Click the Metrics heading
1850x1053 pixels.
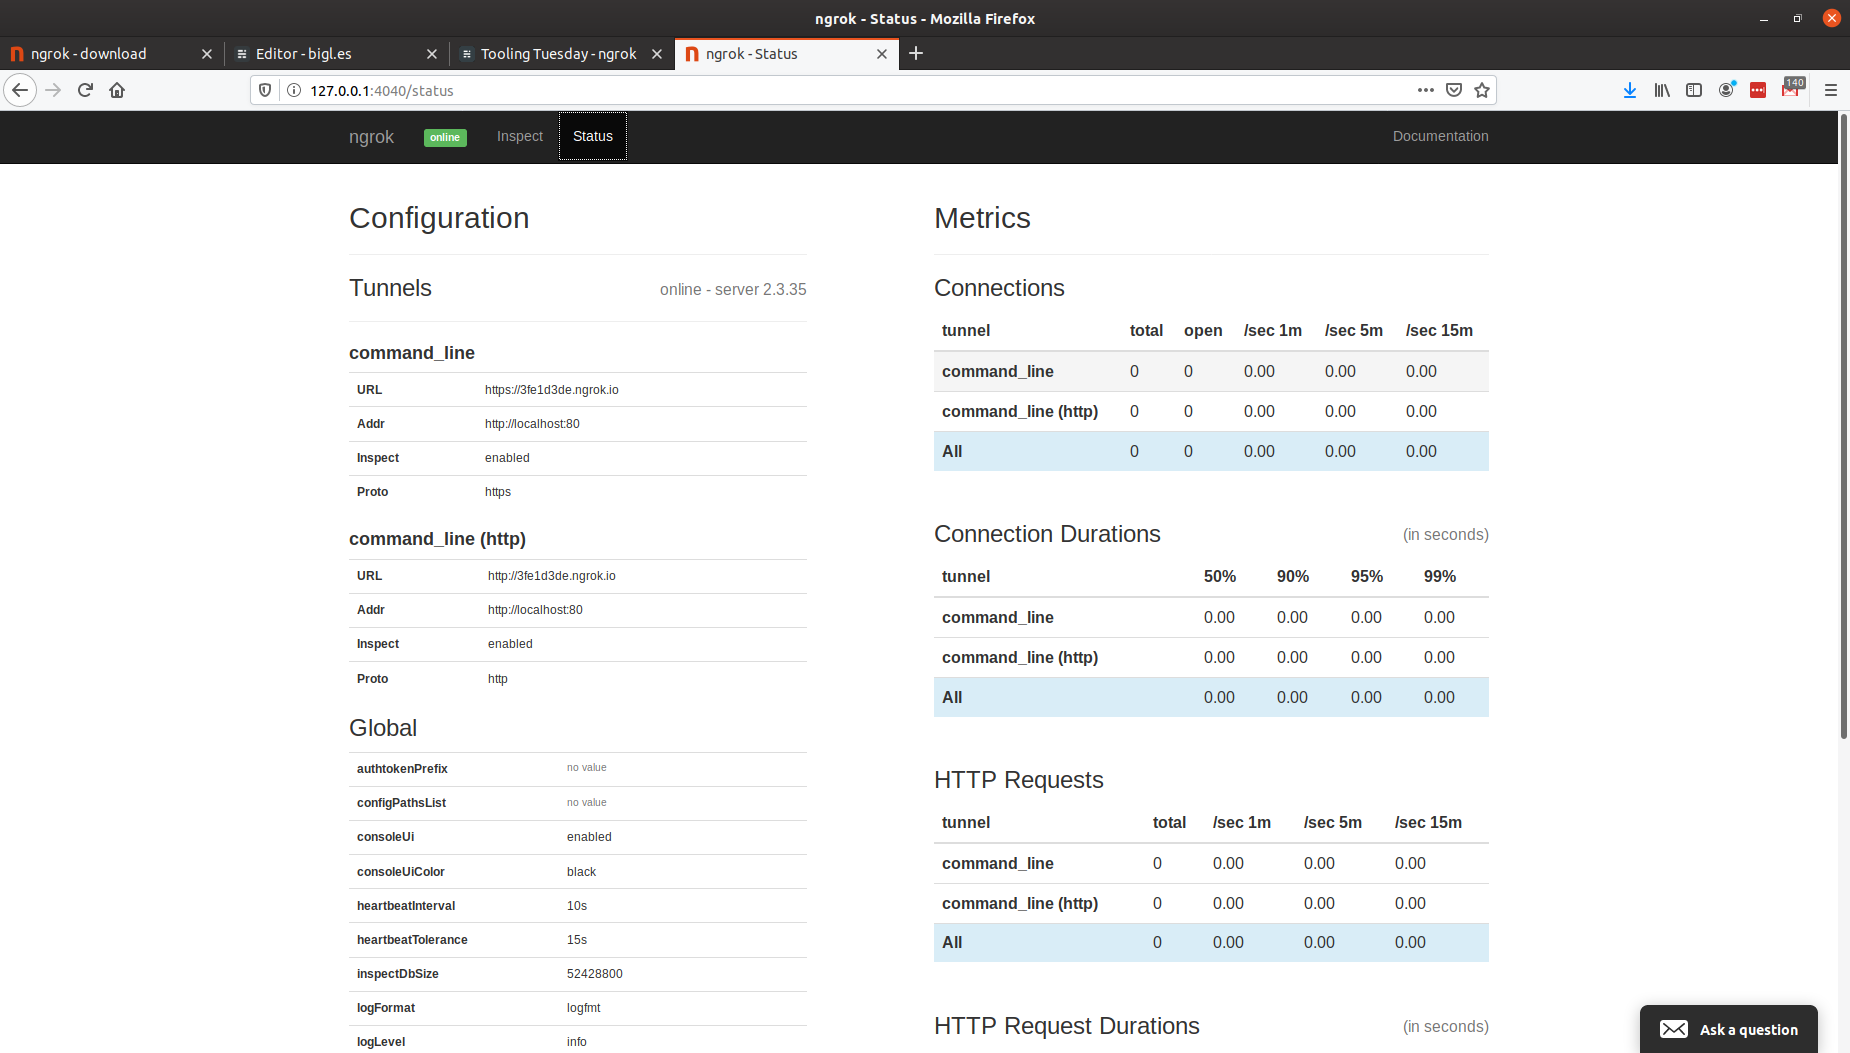[x=982, y=218]
